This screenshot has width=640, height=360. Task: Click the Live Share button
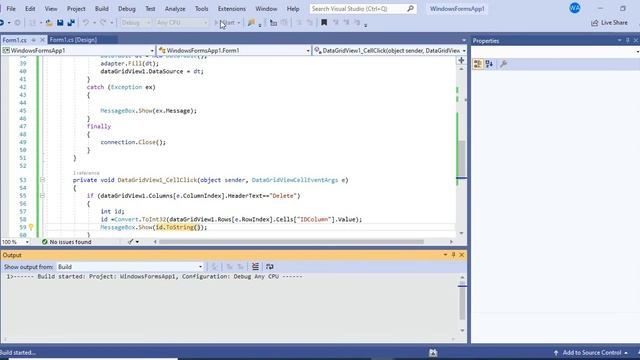pos(609,23)
